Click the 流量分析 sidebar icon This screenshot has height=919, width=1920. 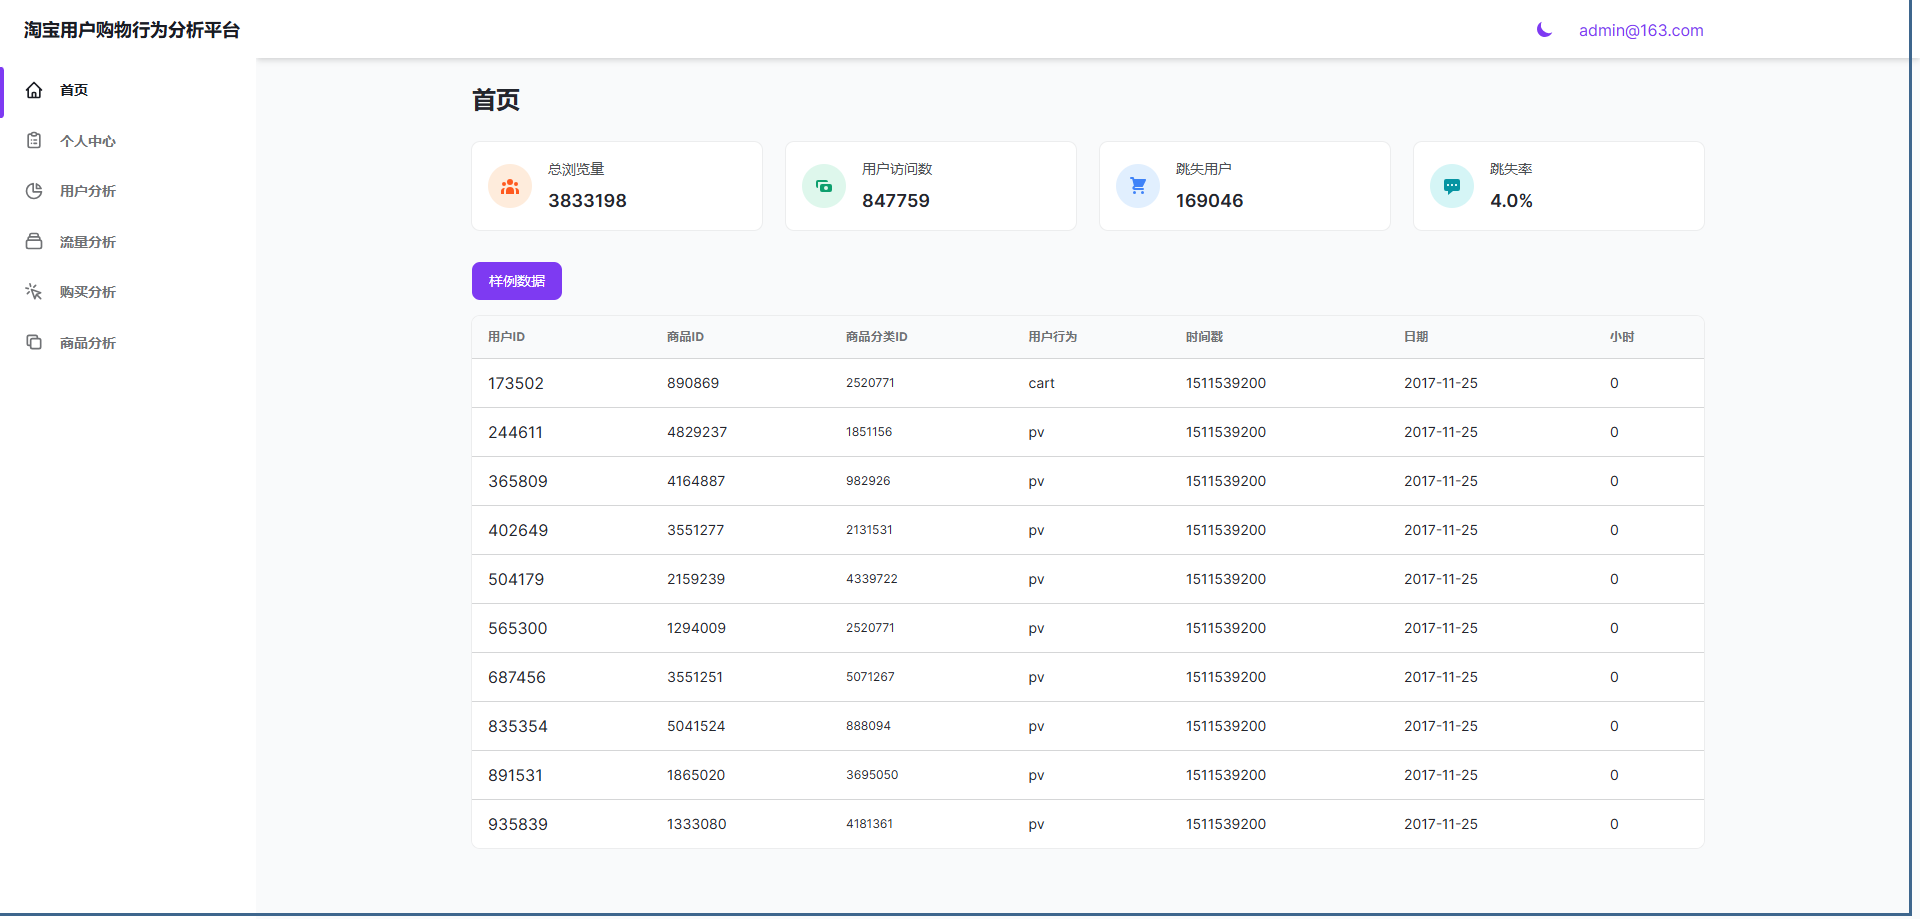(x=34, y=242)
